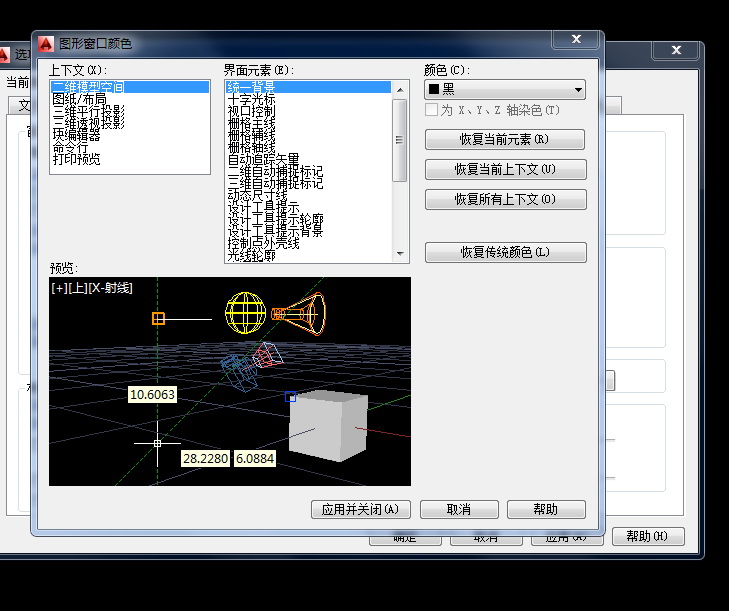Click the 6.0884 tooltip in preview
The image size is (729, 611).
coord(255,458)
